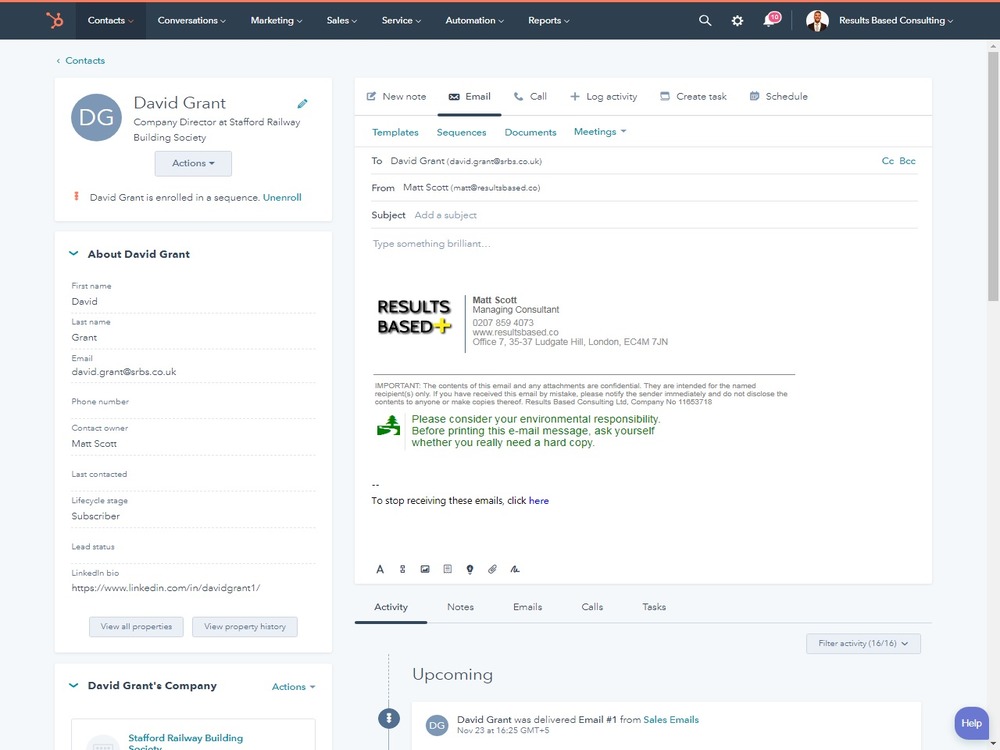Open the Results Based Consulting account menu
This screenshot has width=1000, height=750.
pyautogui.click(x=895, y=20)
